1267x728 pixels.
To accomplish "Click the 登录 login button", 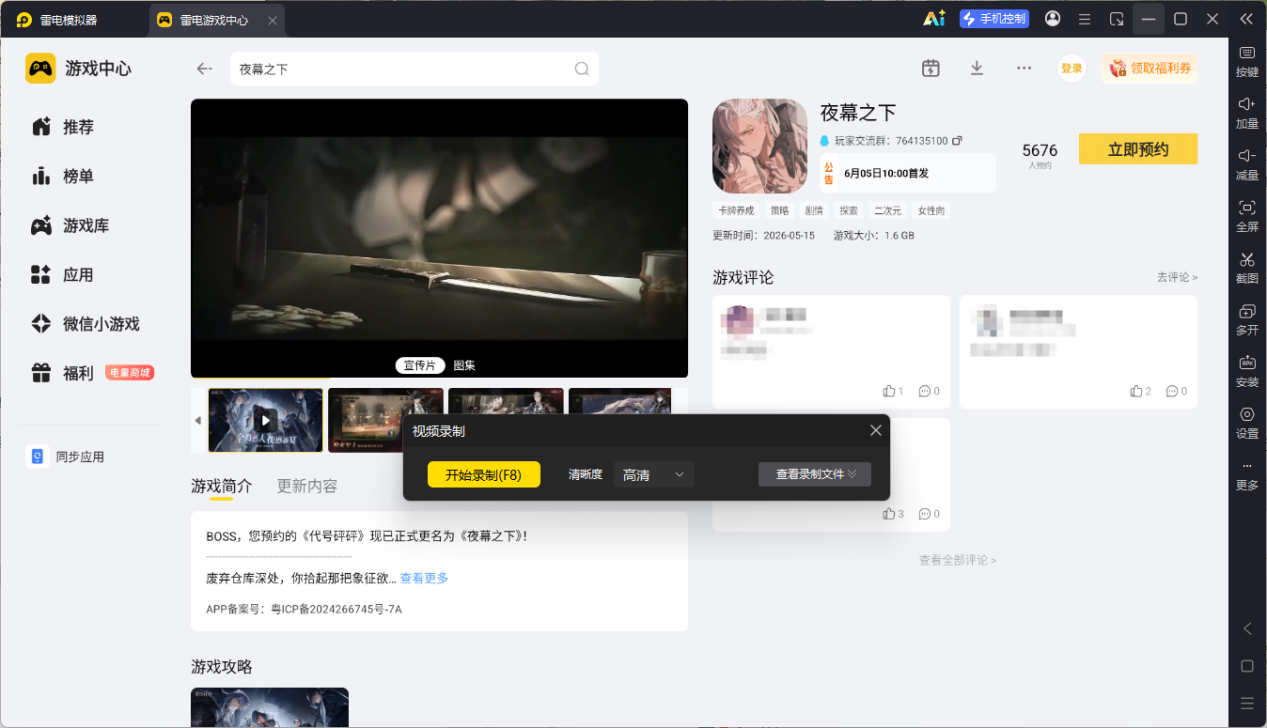I will coord(1072,68).
